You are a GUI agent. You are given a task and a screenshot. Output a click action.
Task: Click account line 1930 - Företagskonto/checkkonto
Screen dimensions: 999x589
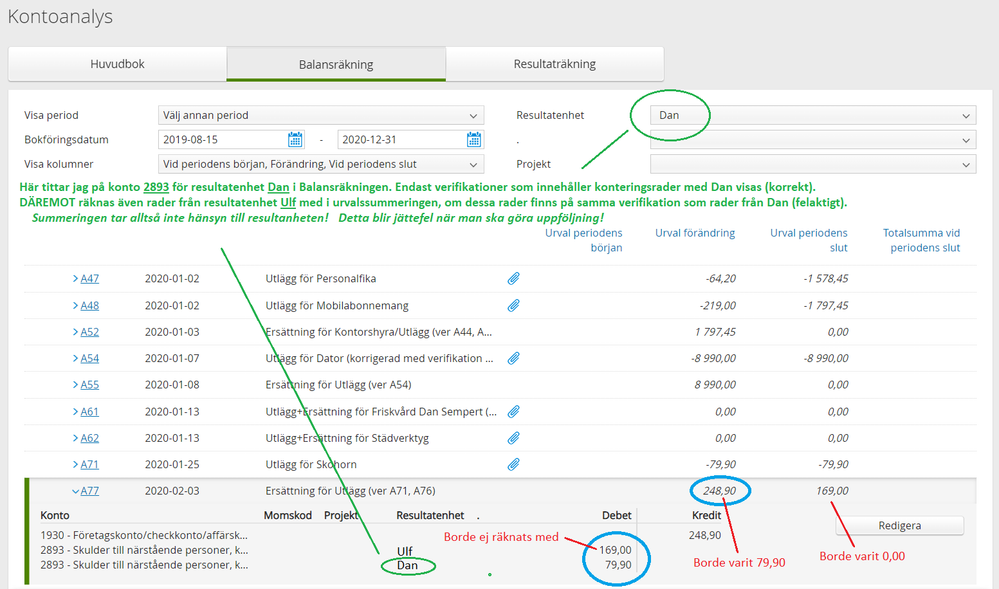pyautogui.click(x=144, y=535)
